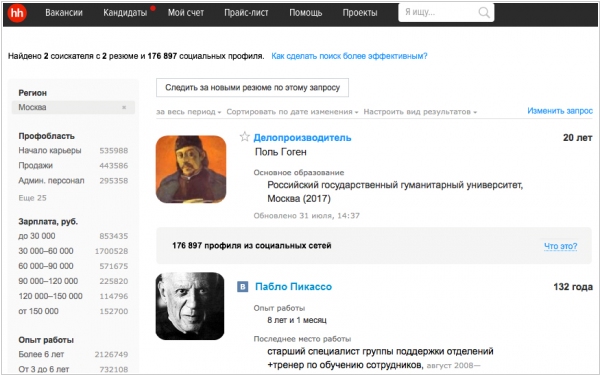The height and width of the screenshot is (375, 600).
Task: Click the Изменить запрос link
Action: click(560, 111)
